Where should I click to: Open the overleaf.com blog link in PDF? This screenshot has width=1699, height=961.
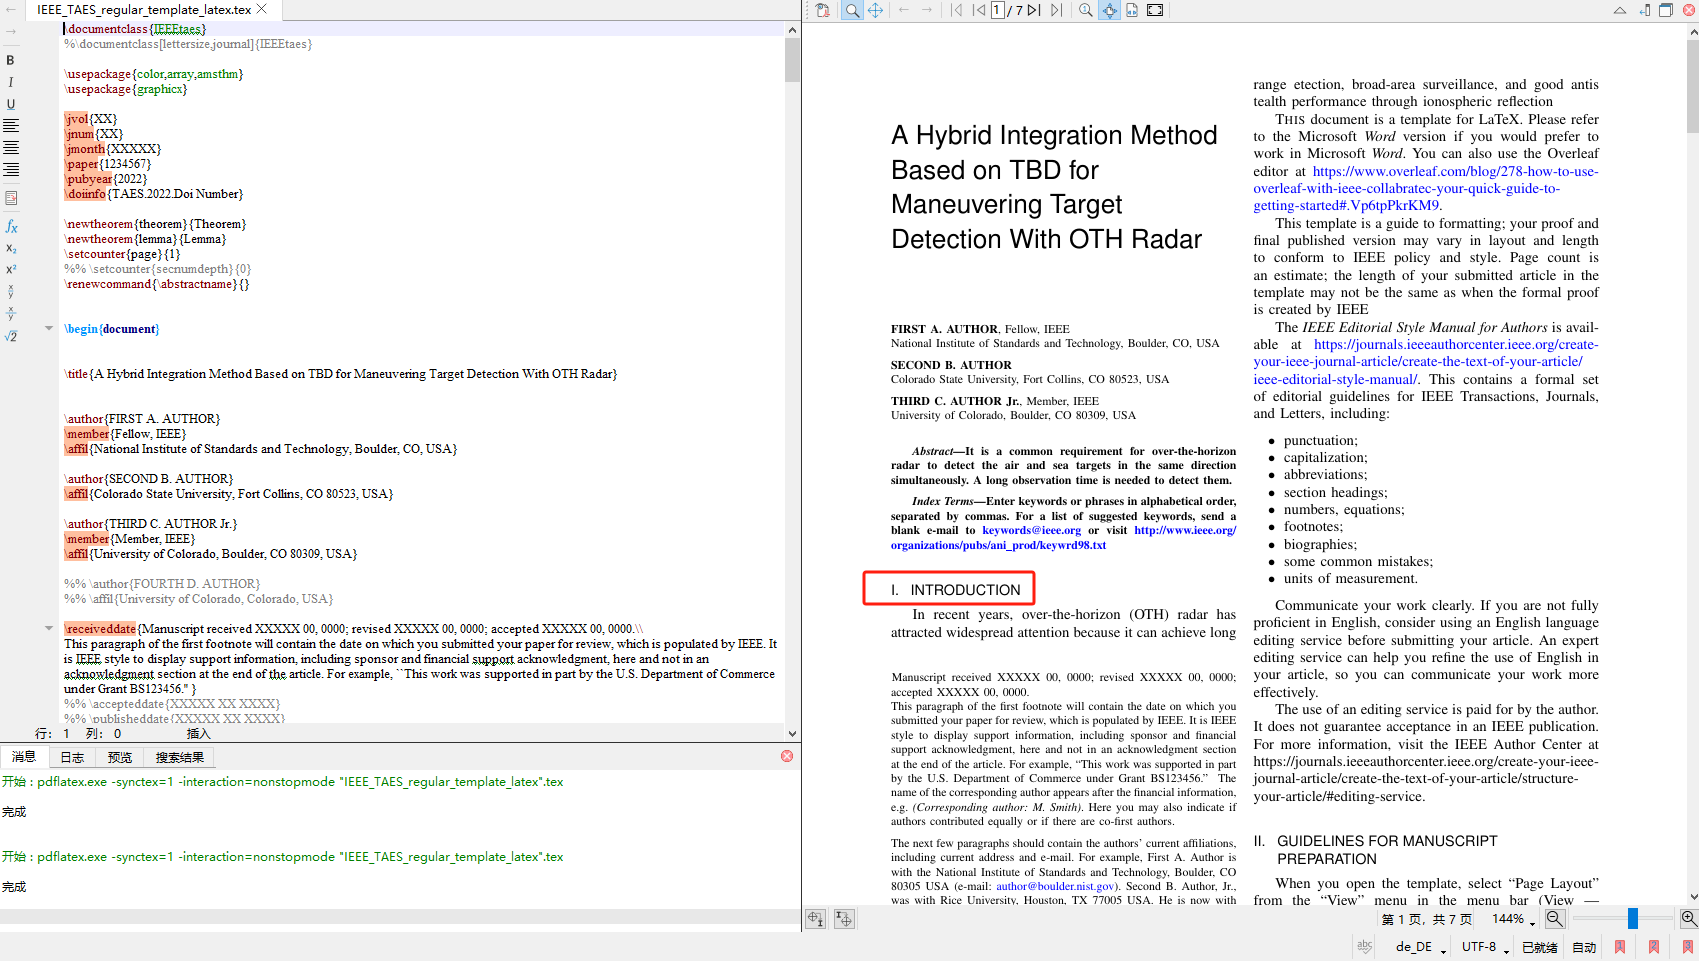[x=1426, y=188]
